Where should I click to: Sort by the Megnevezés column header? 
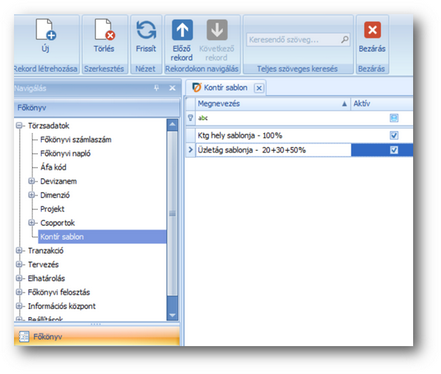point(273,104)
